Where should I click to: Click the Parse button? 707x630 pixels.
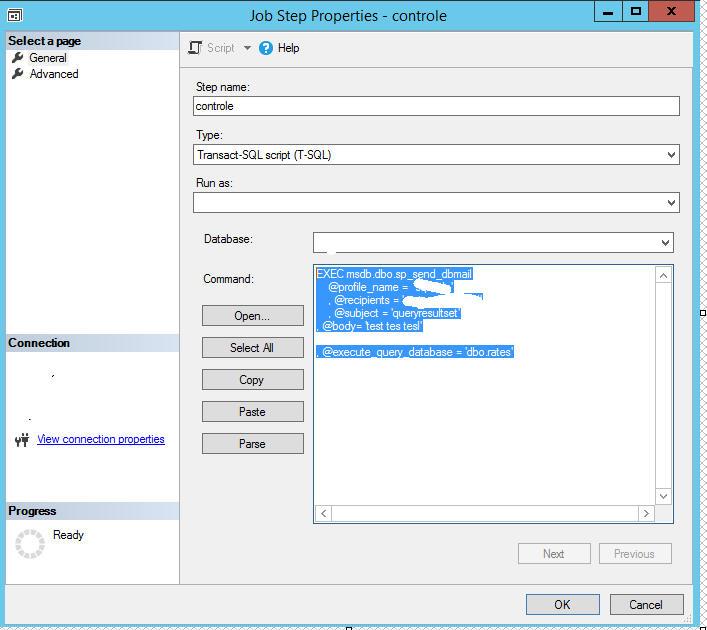[252, 444]
